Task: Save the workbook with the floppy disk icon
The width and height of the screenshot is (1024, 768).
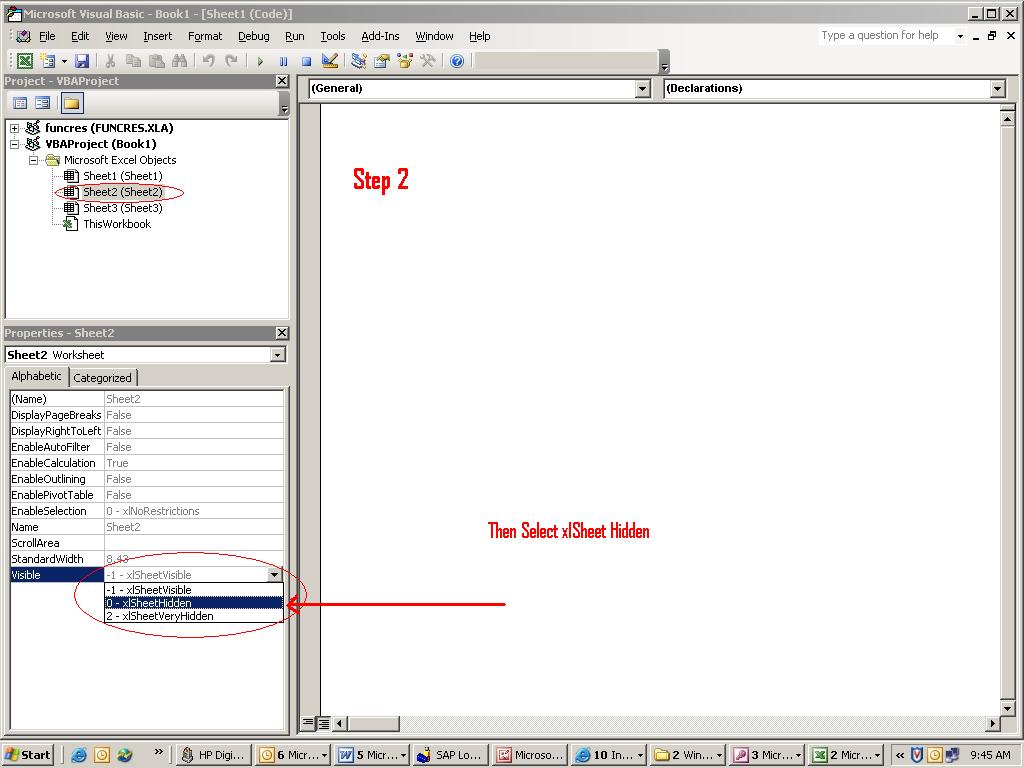Action: [82, 61]
